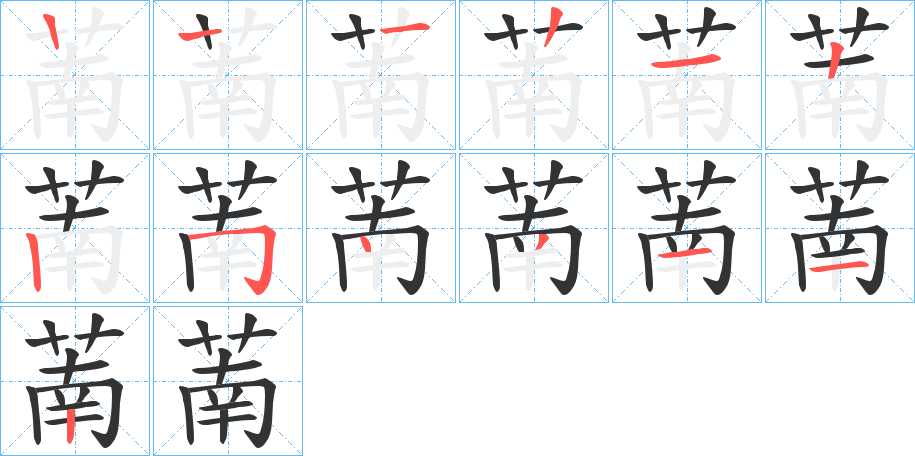Choose the third stroke step cell

pos(381,75)
